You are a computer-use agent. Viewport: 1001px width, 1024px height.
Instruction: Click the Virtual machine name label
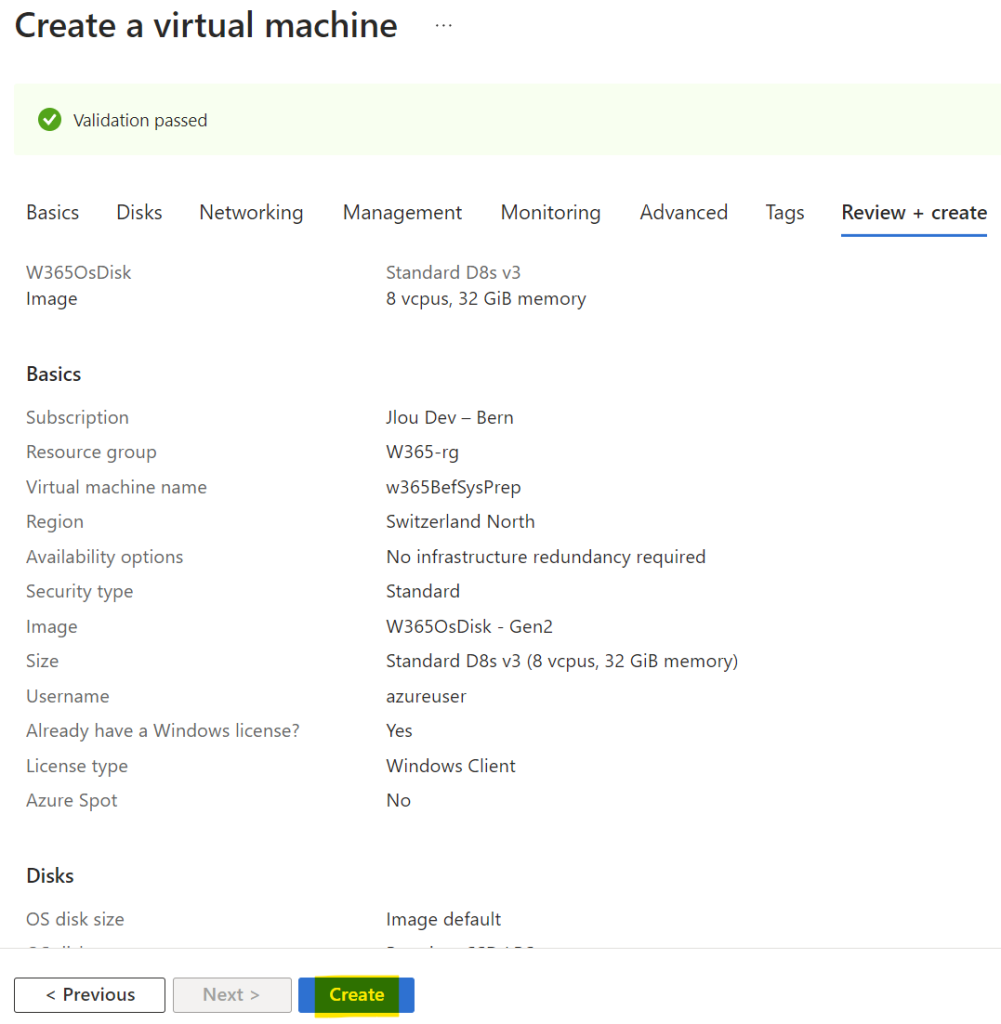pyautogui.click(x=116, y=487)
